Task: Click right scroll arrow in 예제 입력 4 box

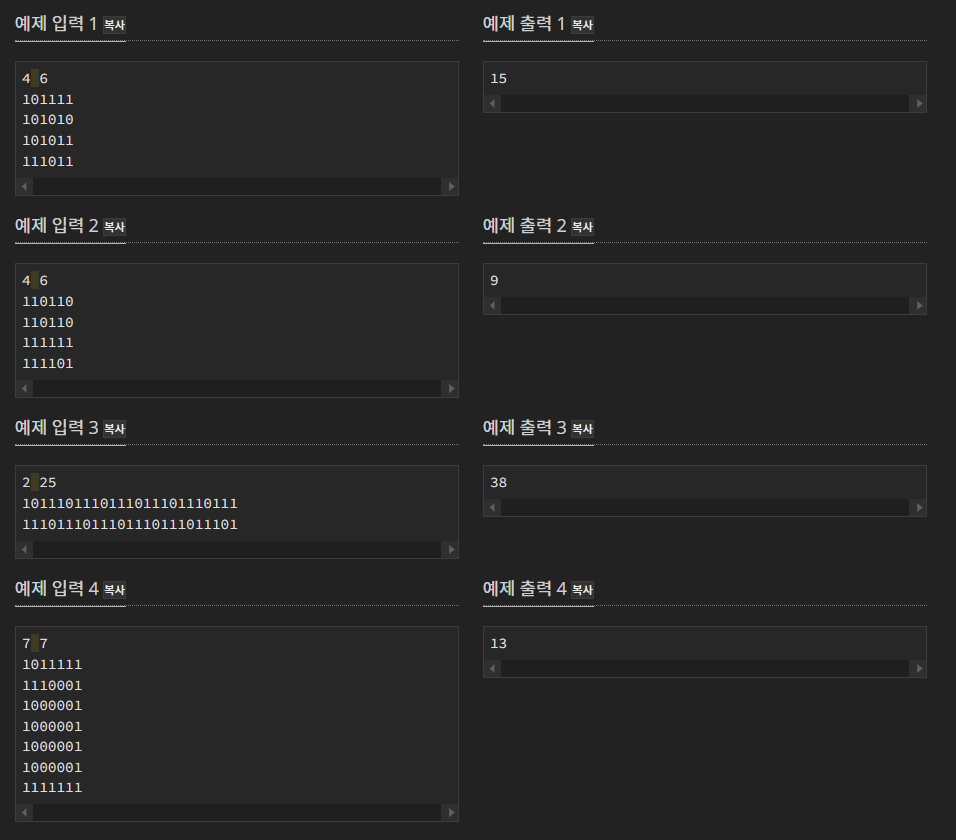Action: tap(451, 813)
